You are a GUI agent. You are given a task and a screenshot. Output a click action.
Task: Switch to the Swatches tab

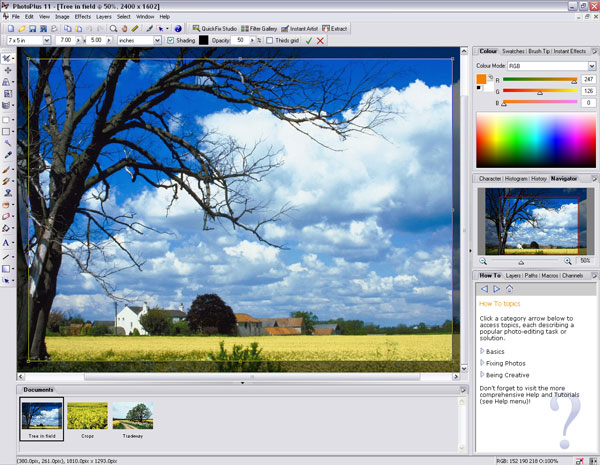pyautogui.click(x=513, y=51)
